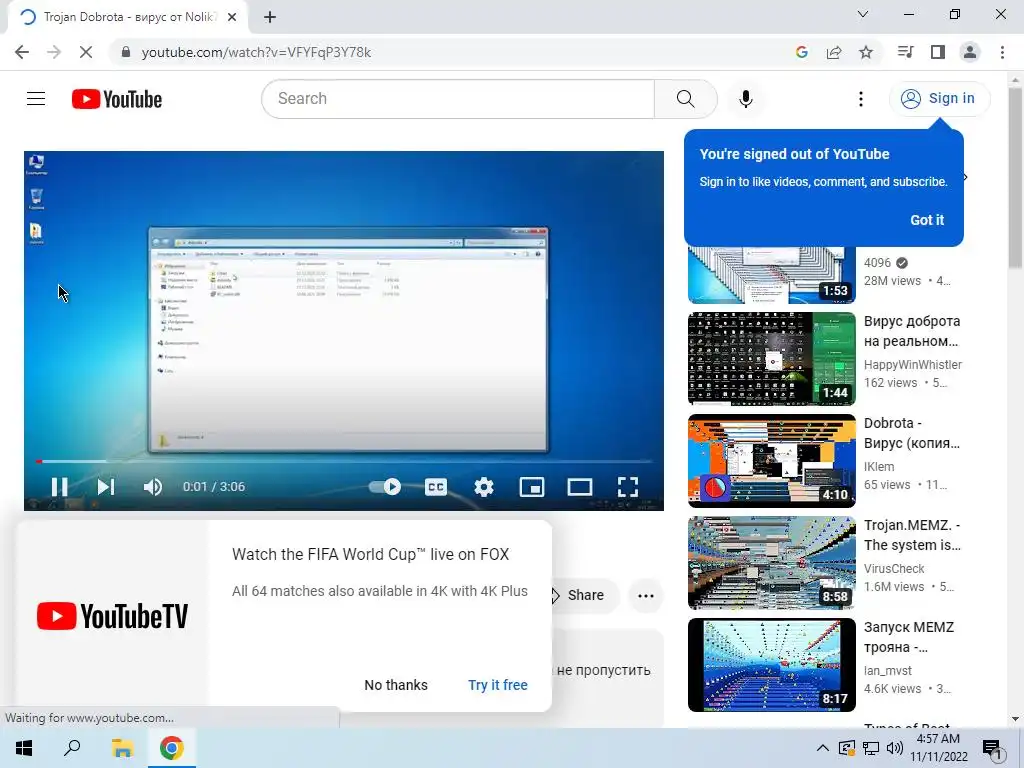Image resolution: width=1024 pixels, height=768 pixels.
Task: Enter full screen mode
Action: (628, 487)
